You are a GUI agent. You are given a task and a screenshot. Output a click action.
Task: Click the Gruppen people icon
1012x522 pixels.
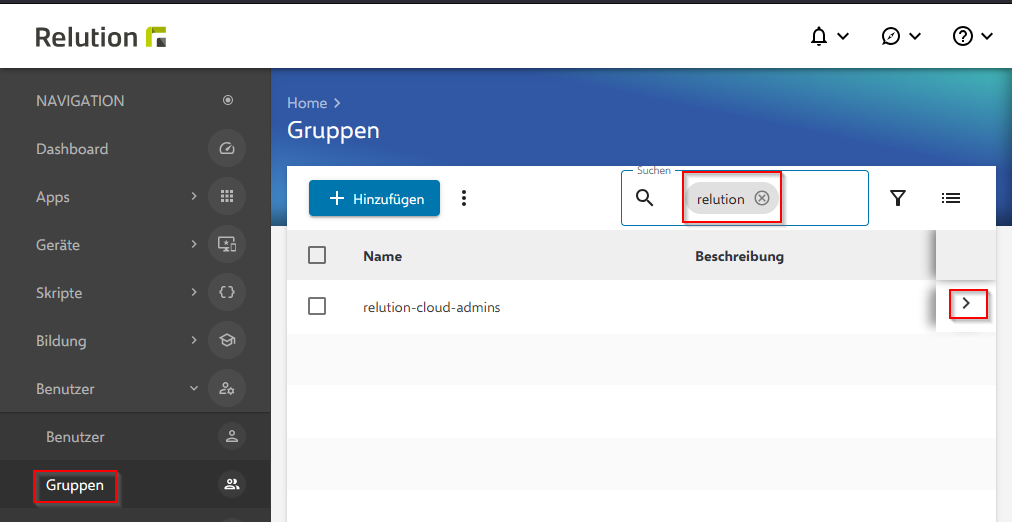tap(232, 485)
